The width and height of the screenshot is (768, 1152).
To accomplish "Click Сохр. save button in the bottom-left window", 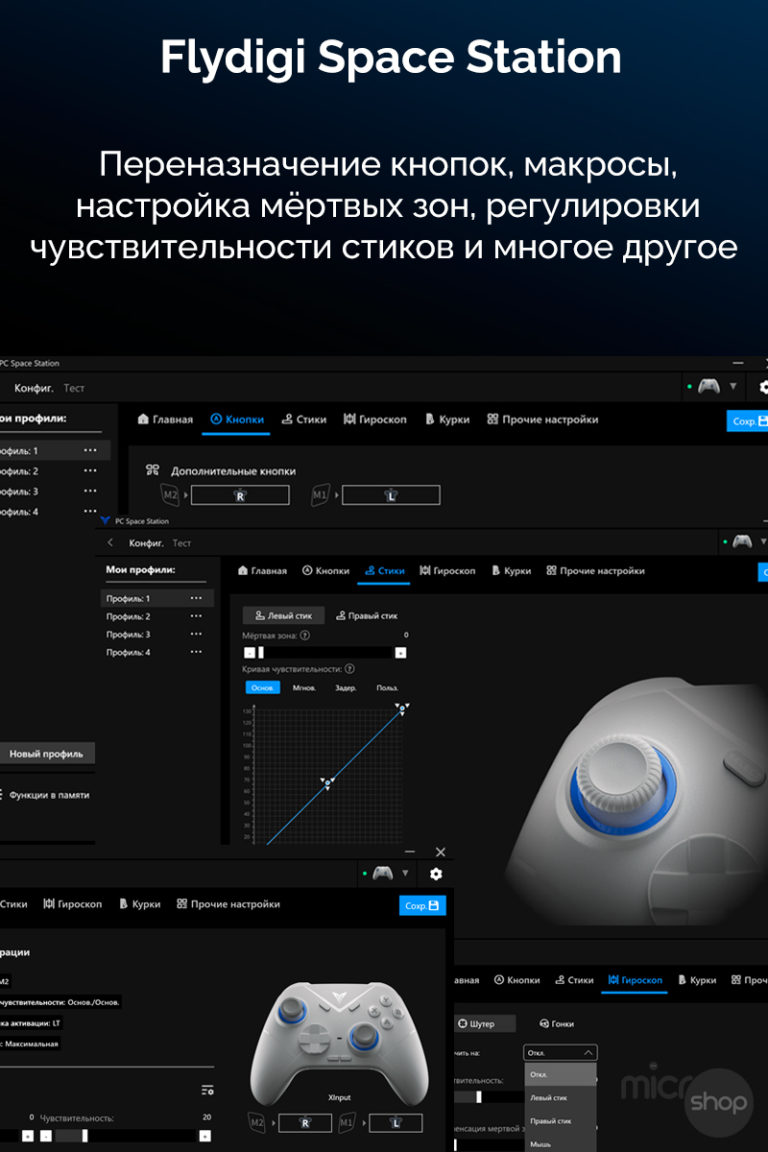I will tap(422, 906).
